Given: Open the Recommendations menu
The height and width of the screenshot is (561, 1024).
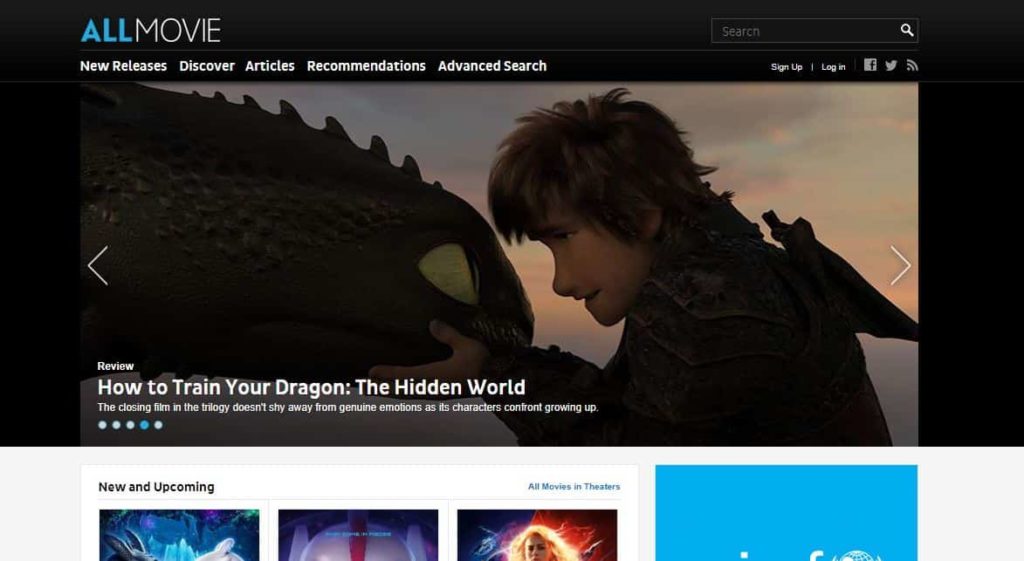Looking at the screenshot, I should pos(366,66).
